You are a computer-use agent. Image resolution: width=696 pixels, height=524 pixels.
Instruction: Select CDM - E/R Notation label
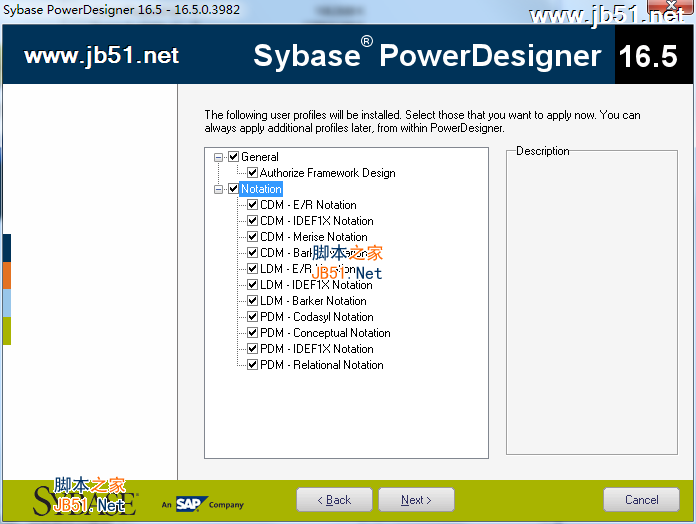coord(308,205)
